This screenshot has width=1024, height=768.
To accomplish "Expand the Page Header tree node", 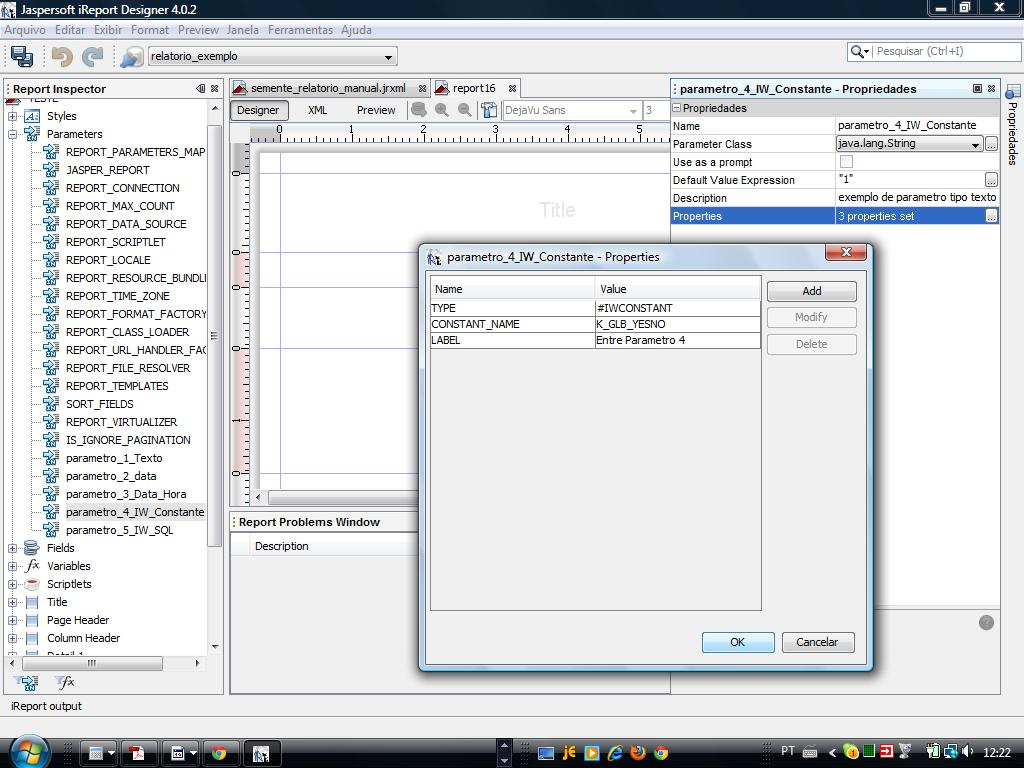I will [12, 620].
